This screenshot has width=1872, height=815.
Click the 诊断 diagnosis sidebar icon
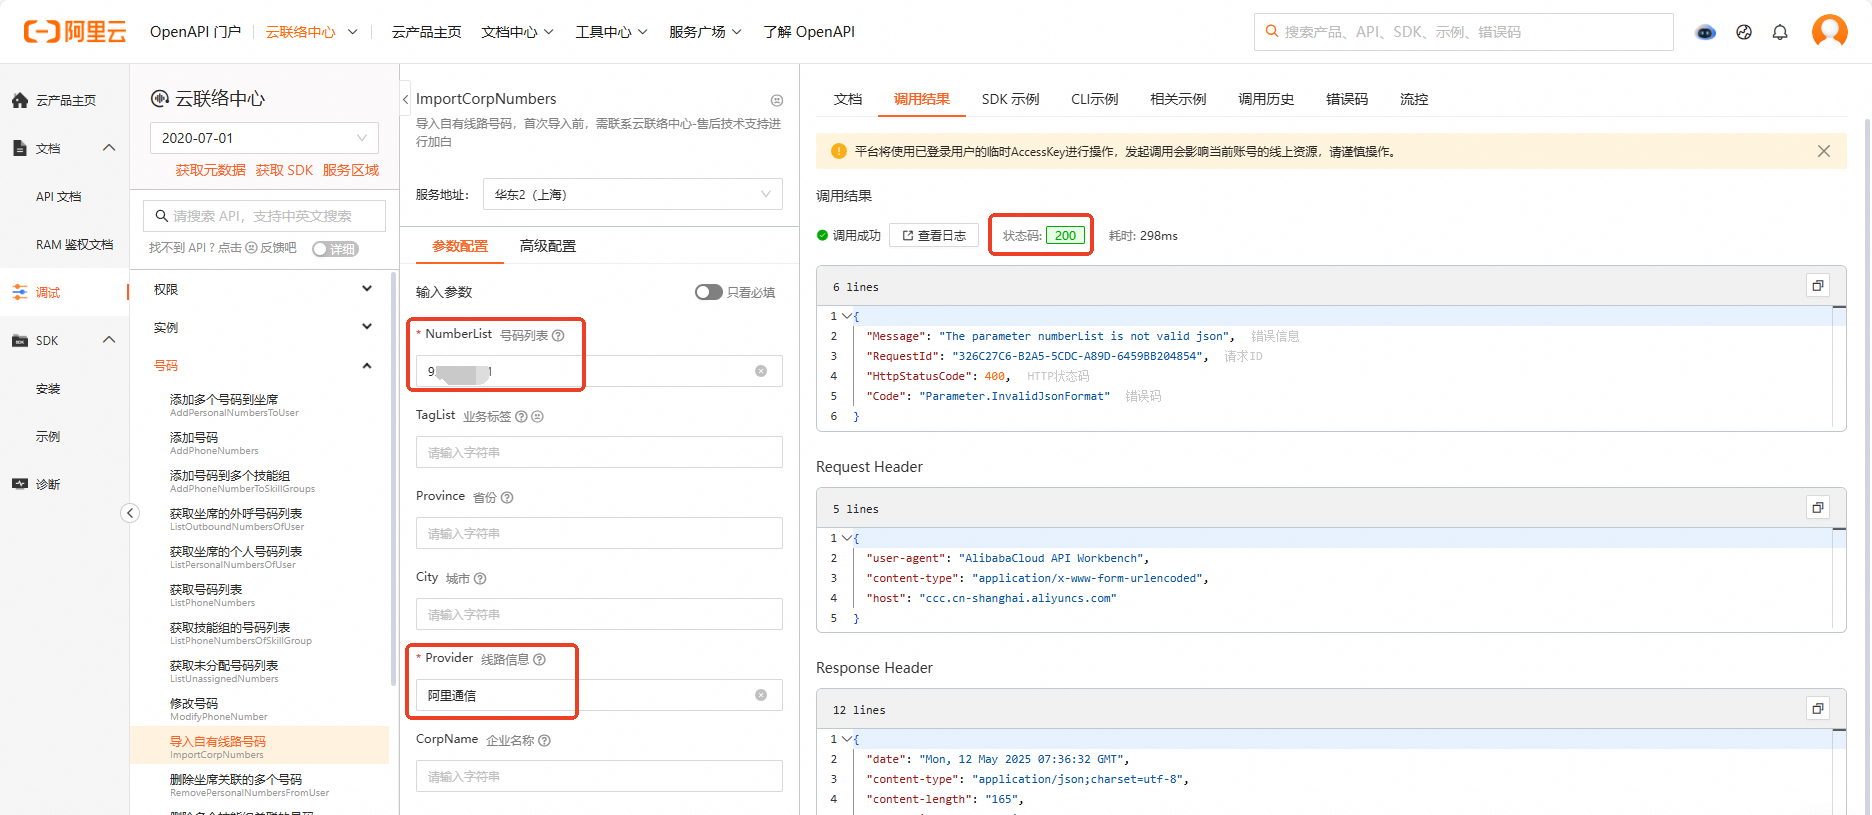[20, 484]
